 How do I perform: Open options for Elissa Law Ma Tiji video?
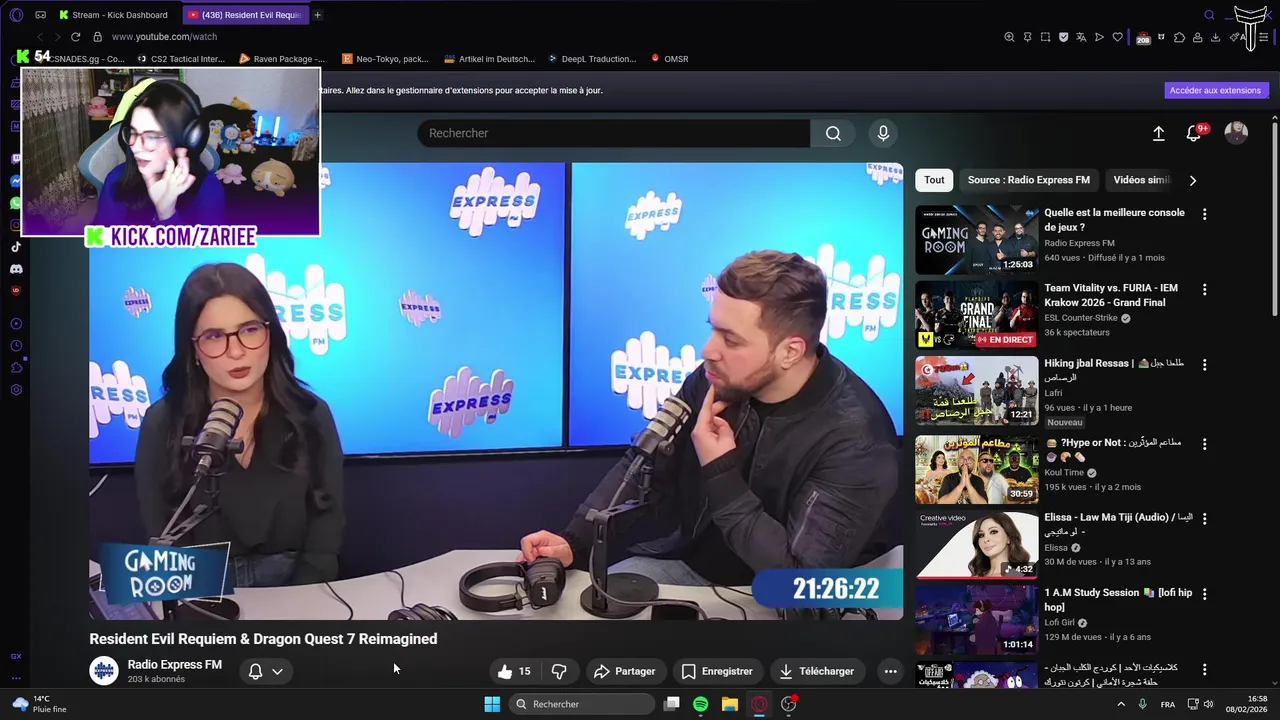pos(1204,518)
